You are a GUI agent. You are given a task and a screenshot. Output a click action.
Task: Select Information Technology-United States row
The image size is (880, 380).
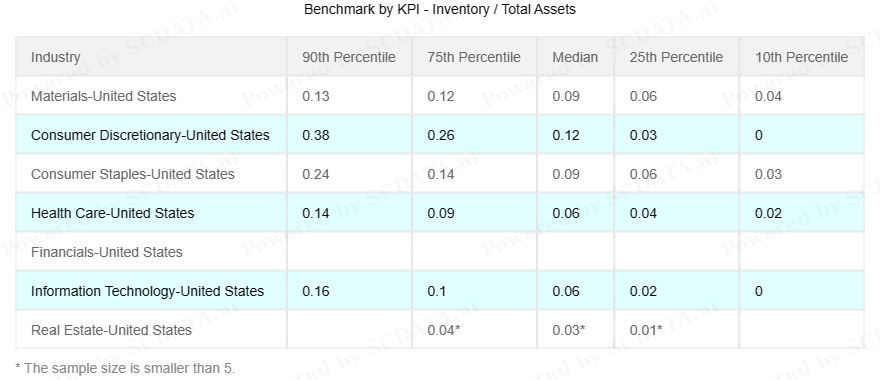[x=440, y=291]
